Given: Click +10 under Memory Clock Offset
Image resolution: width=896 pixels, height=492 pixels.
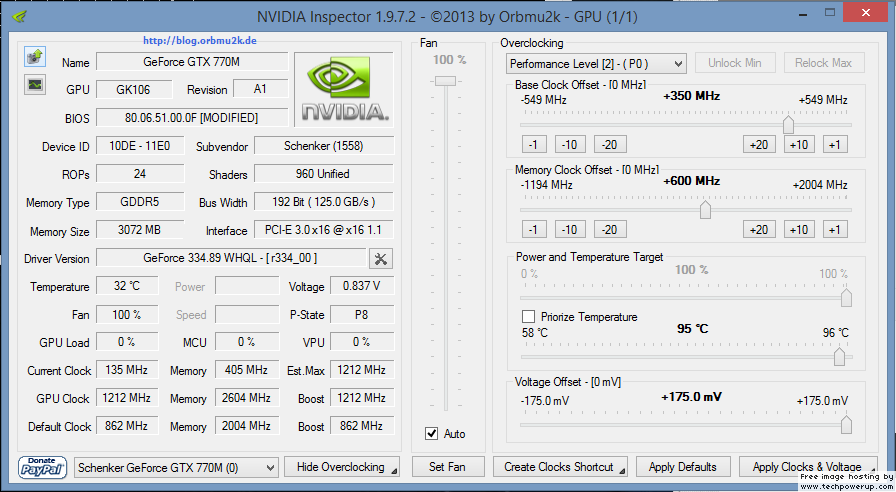Looking at the screenshot, I should pyautogui.click(x=799, y=230).
